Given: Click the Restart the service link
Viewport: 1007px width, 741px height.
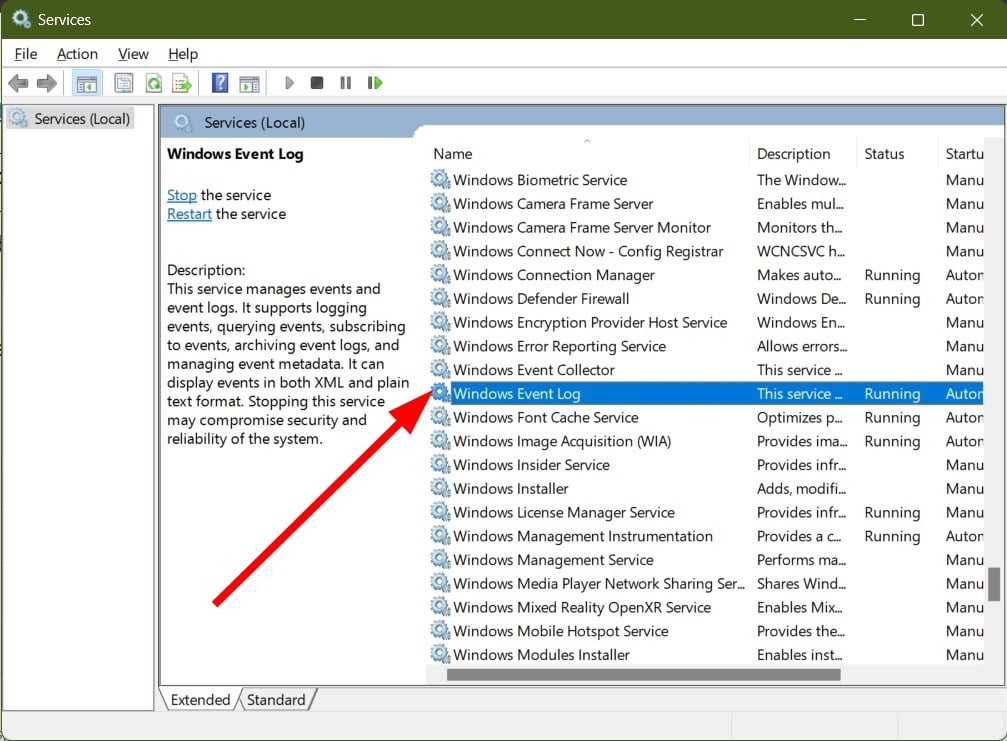Looking at the screenshot, I should (x=189, y=214).
